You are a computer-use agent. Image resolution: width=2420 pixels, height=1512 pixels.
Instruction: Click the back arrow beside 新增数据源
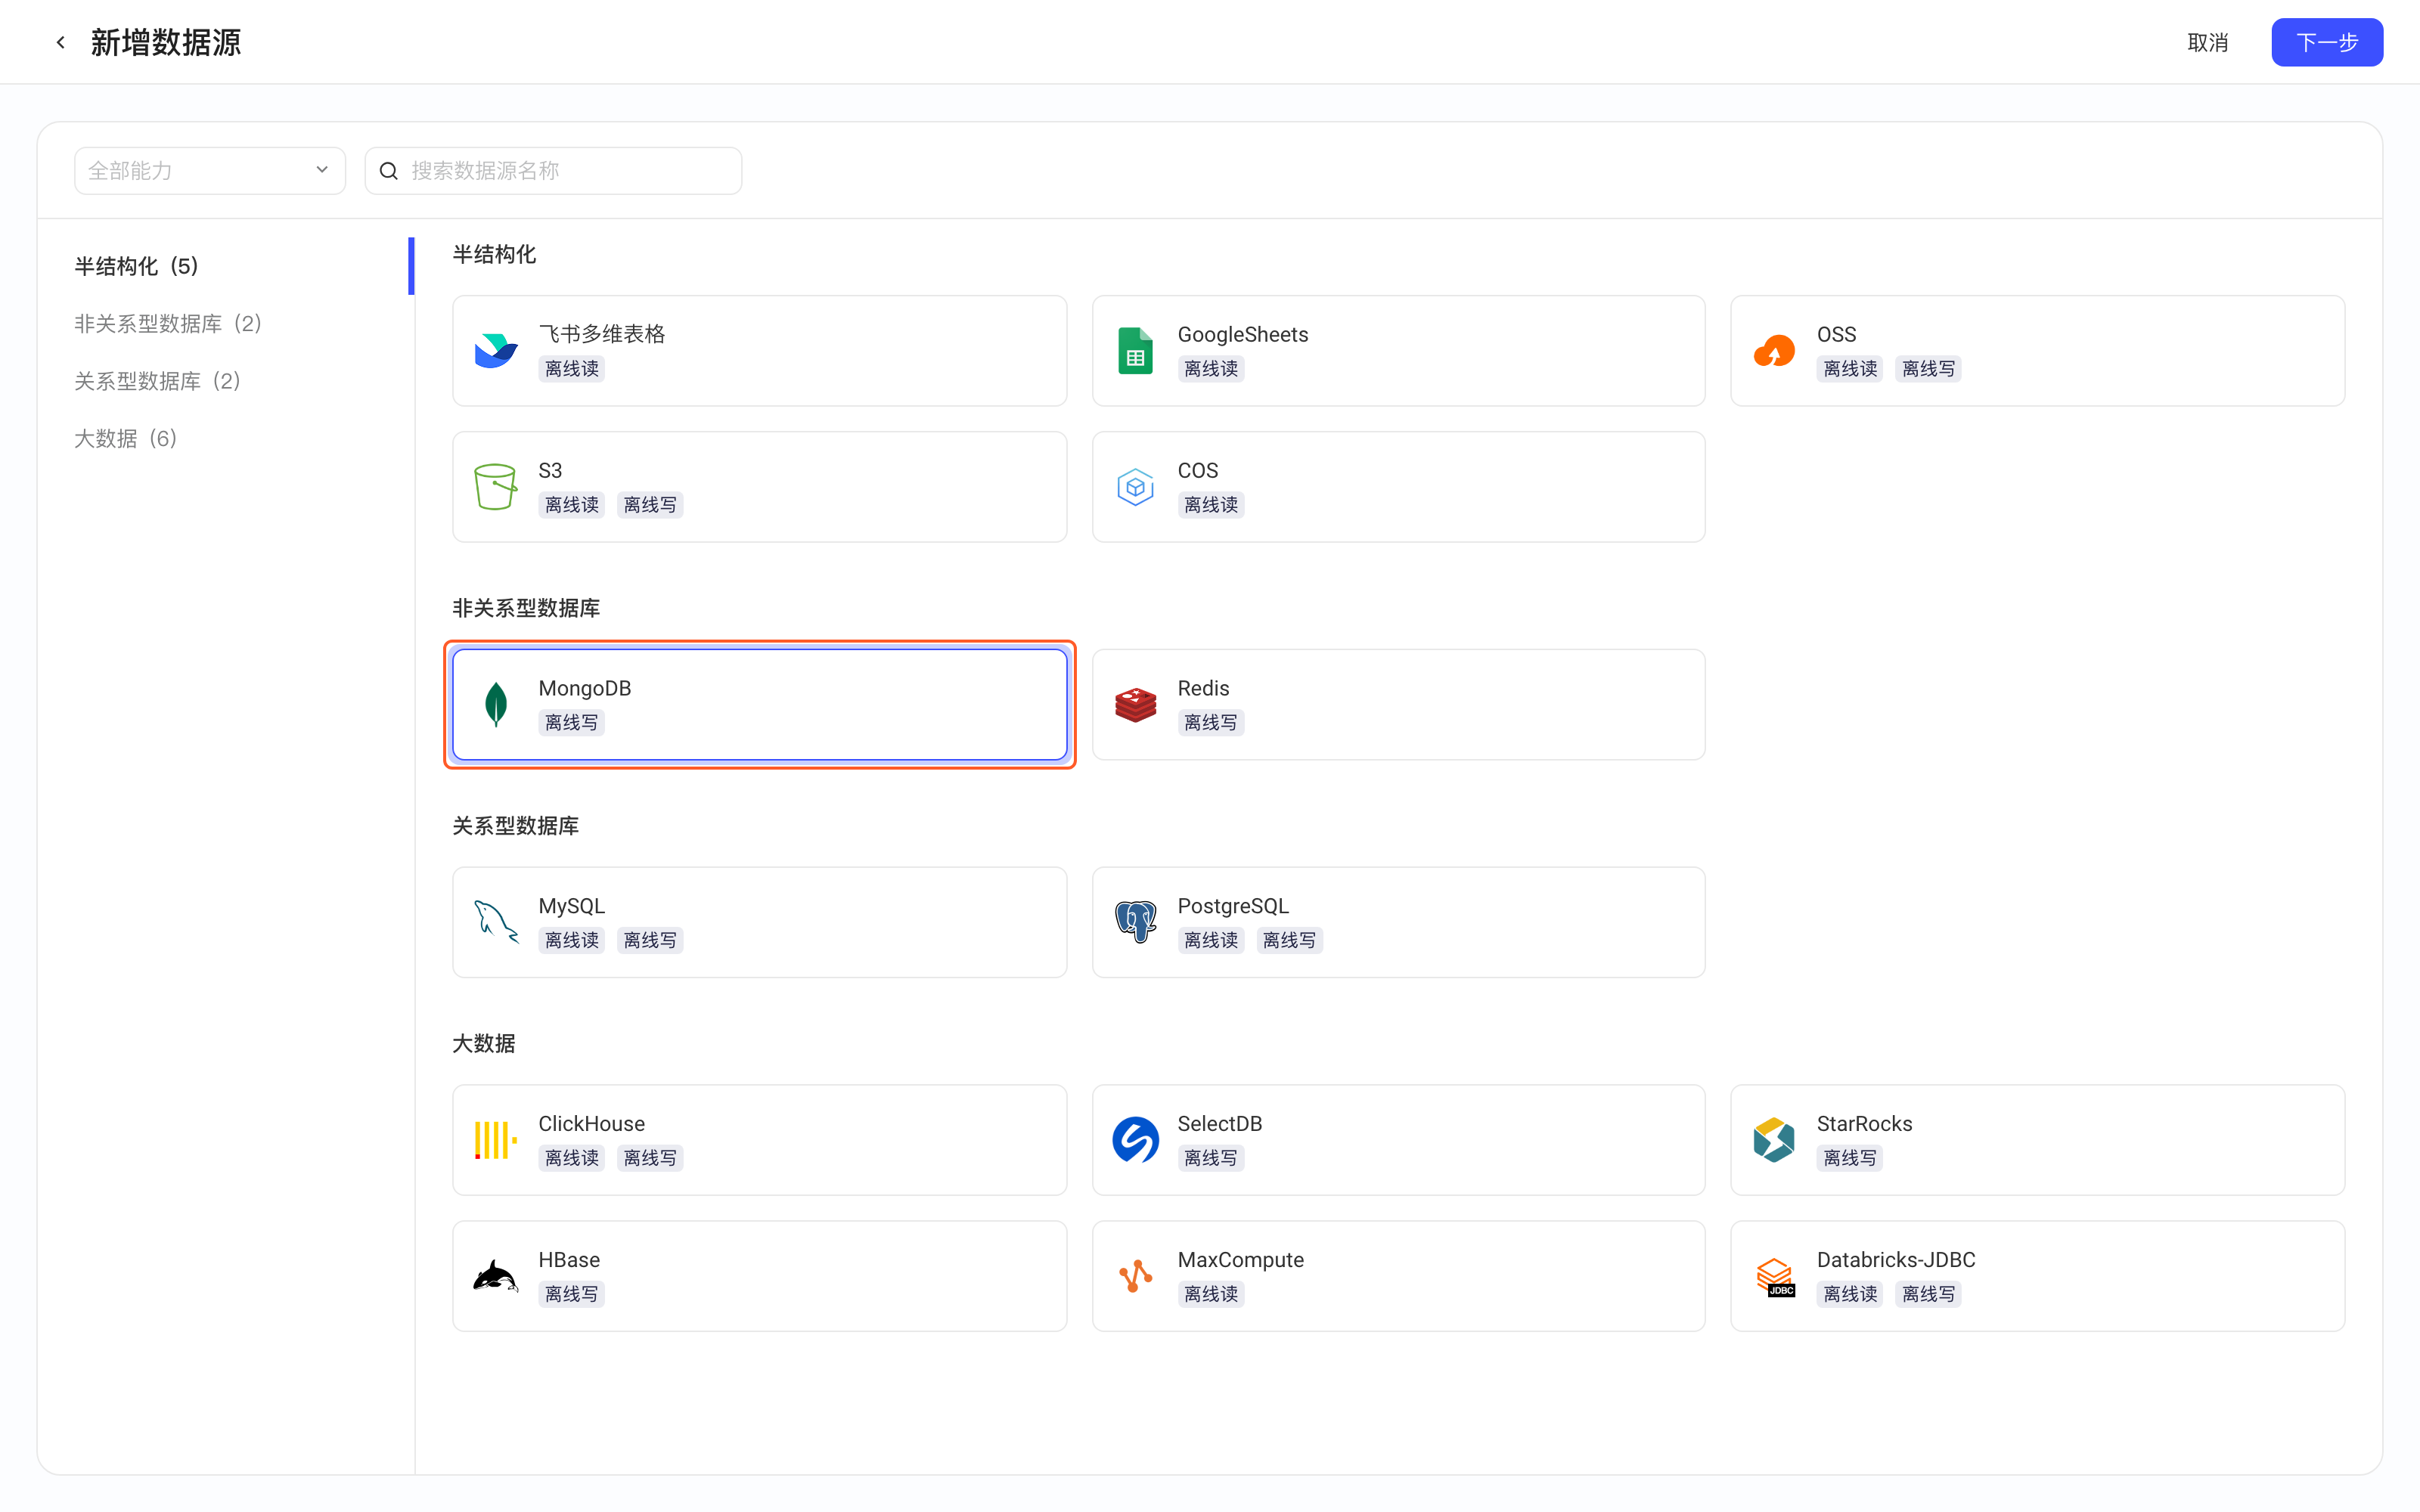tap(61, 42)
